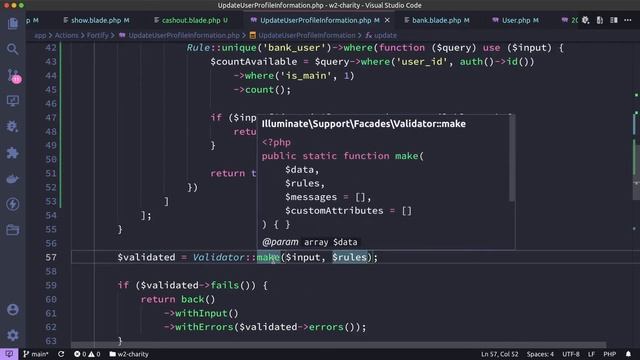This screenshot has width=640, height=360.
Task: Click the notifications bell in status bar
Action: pyautogui.click(x=628, y=354)
